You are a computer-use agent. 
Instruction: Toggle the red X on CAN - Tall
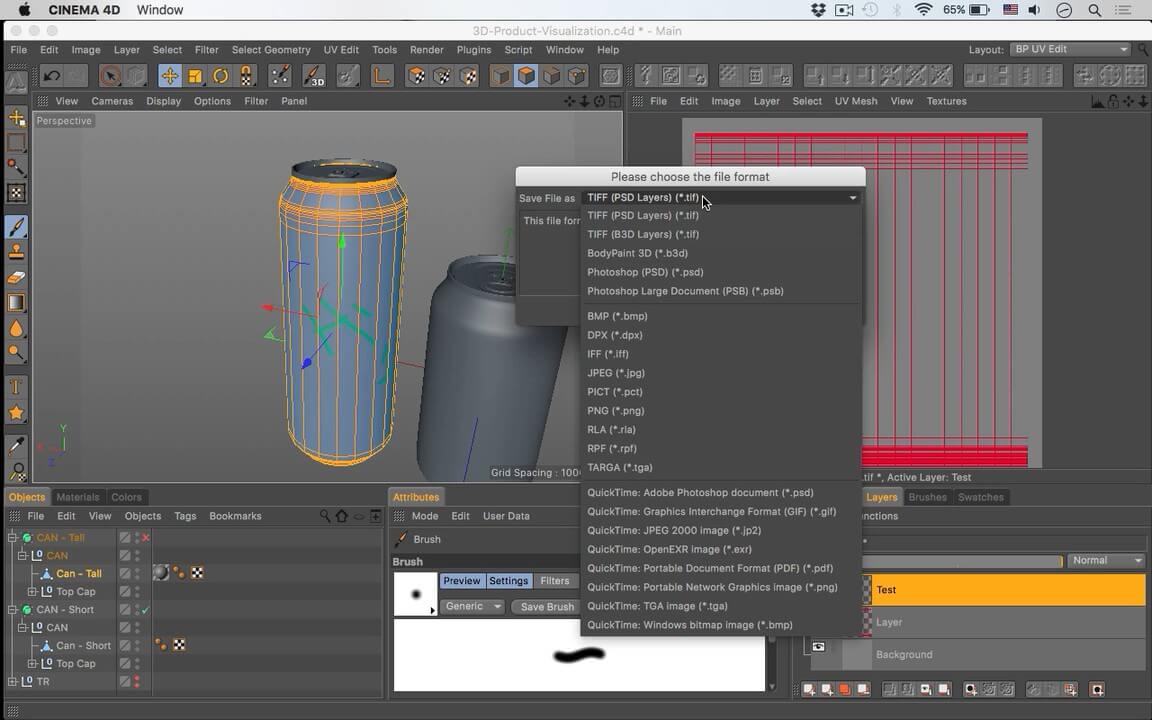[x=146, y=538]
